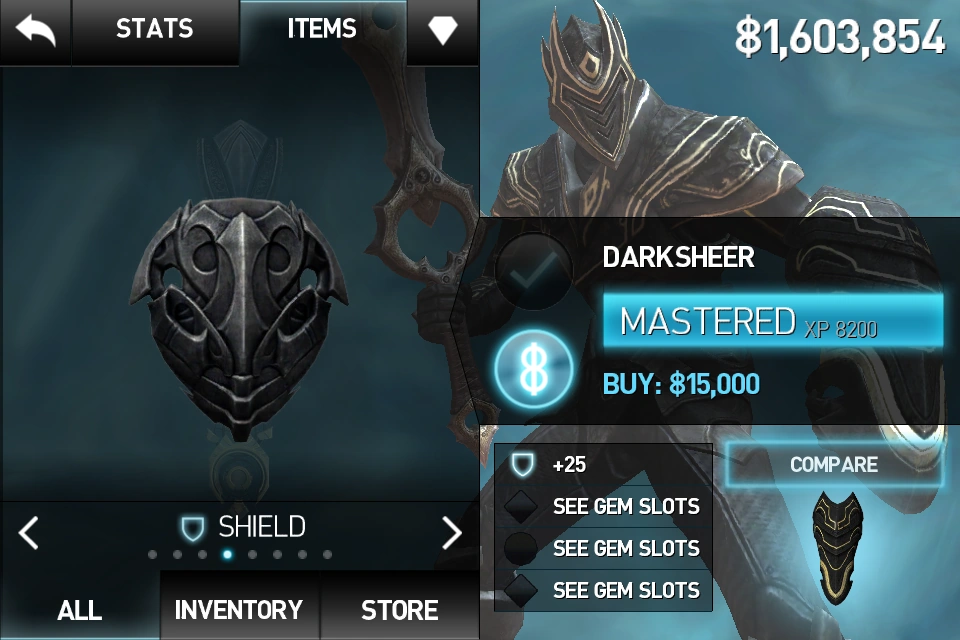Tap the first diamond gem slot icon
This screenshot has width=960, height=640.
tap(521, 506)
